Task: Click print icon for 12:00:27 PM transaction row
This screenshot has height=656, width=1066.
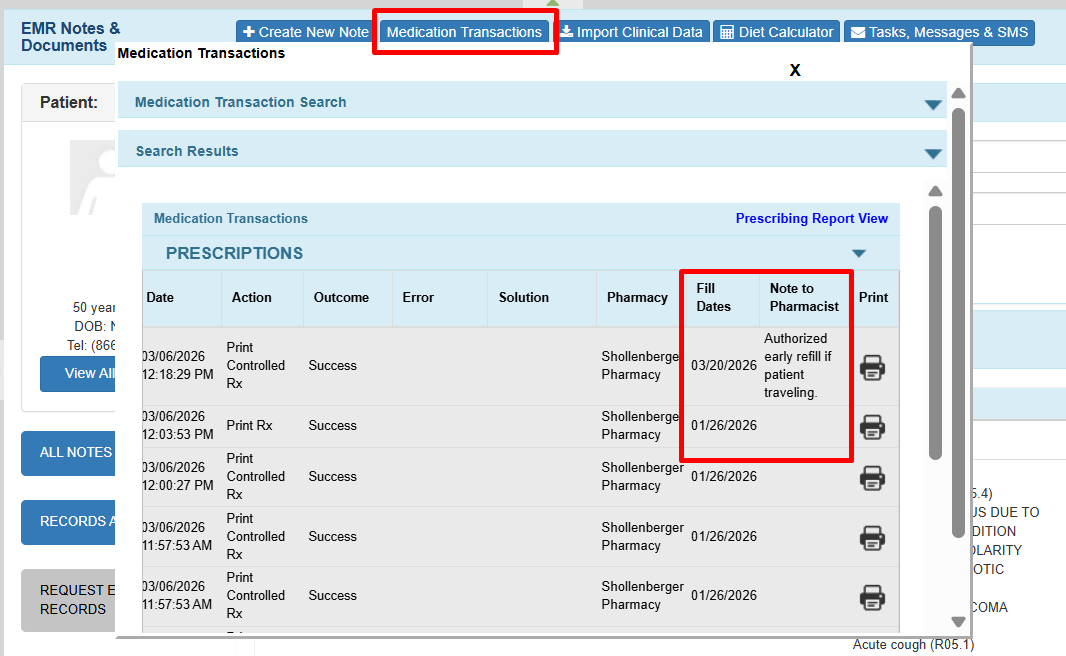Action: [x=872, y=478]
